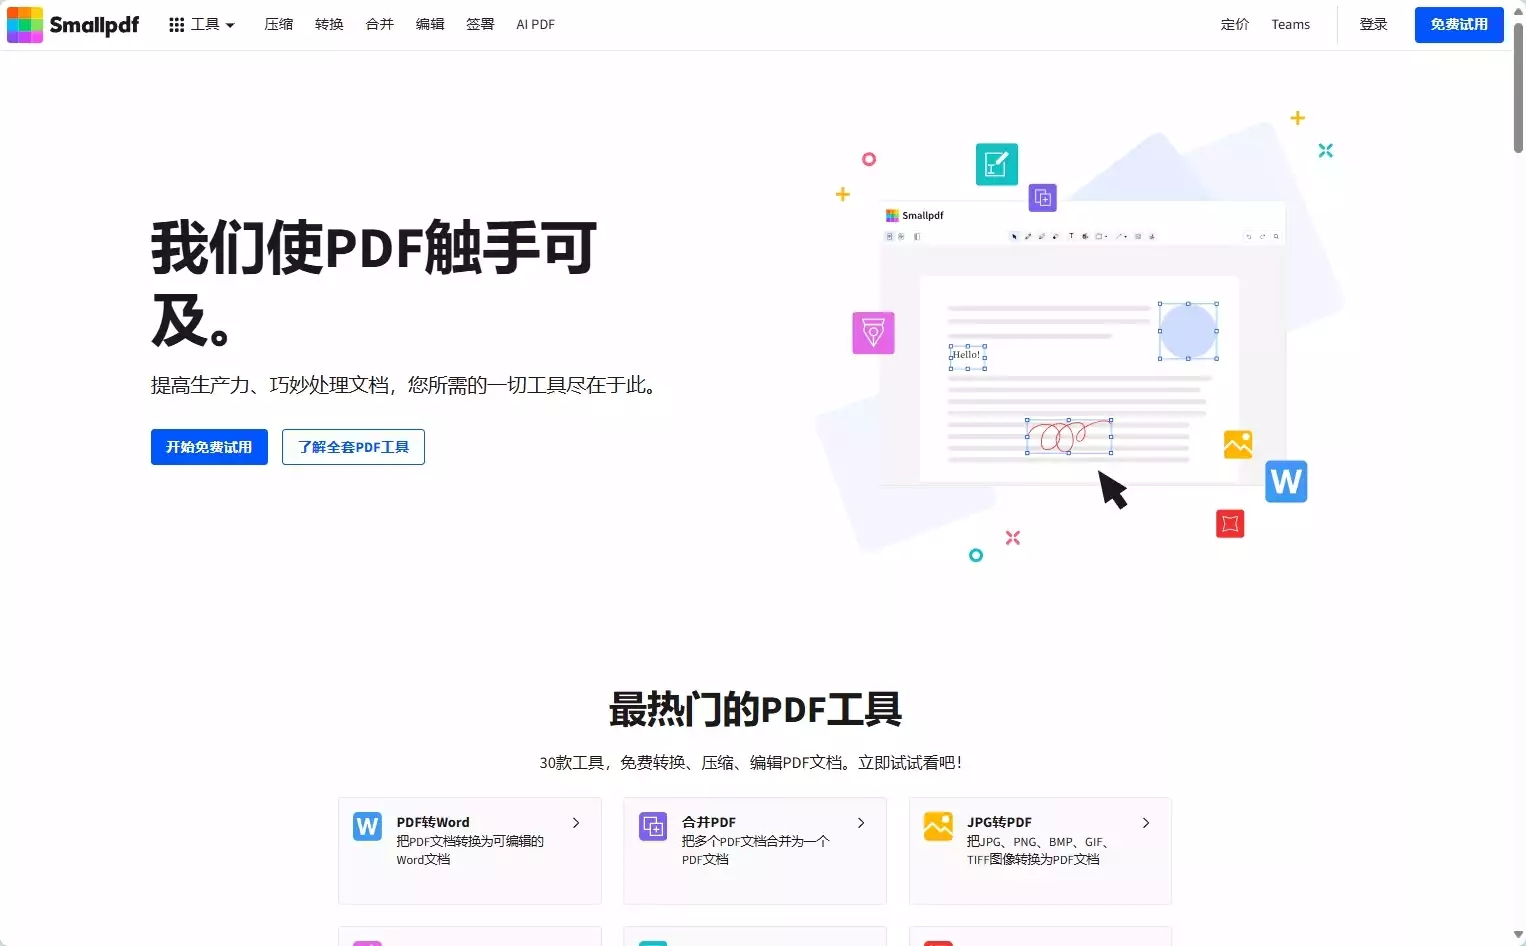Screen dimensions: 1526x946
Task: Click the pink eSign pen icon in illustration
Action: coord(873,333)
